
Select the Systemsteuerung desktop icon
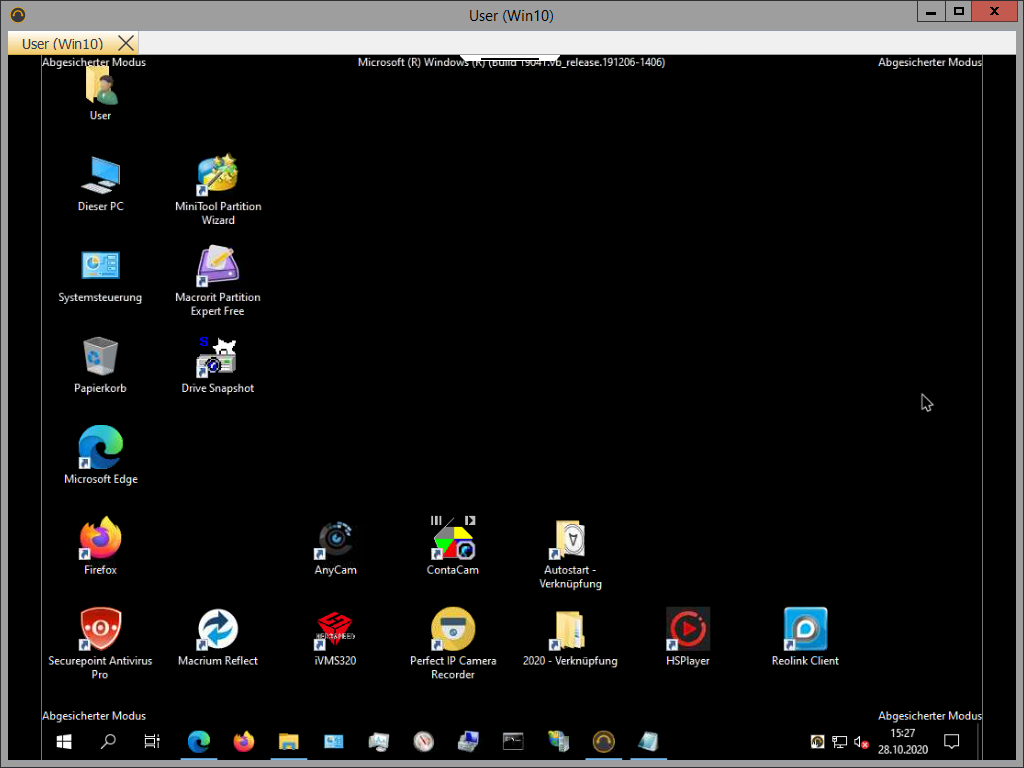(100, 268)
